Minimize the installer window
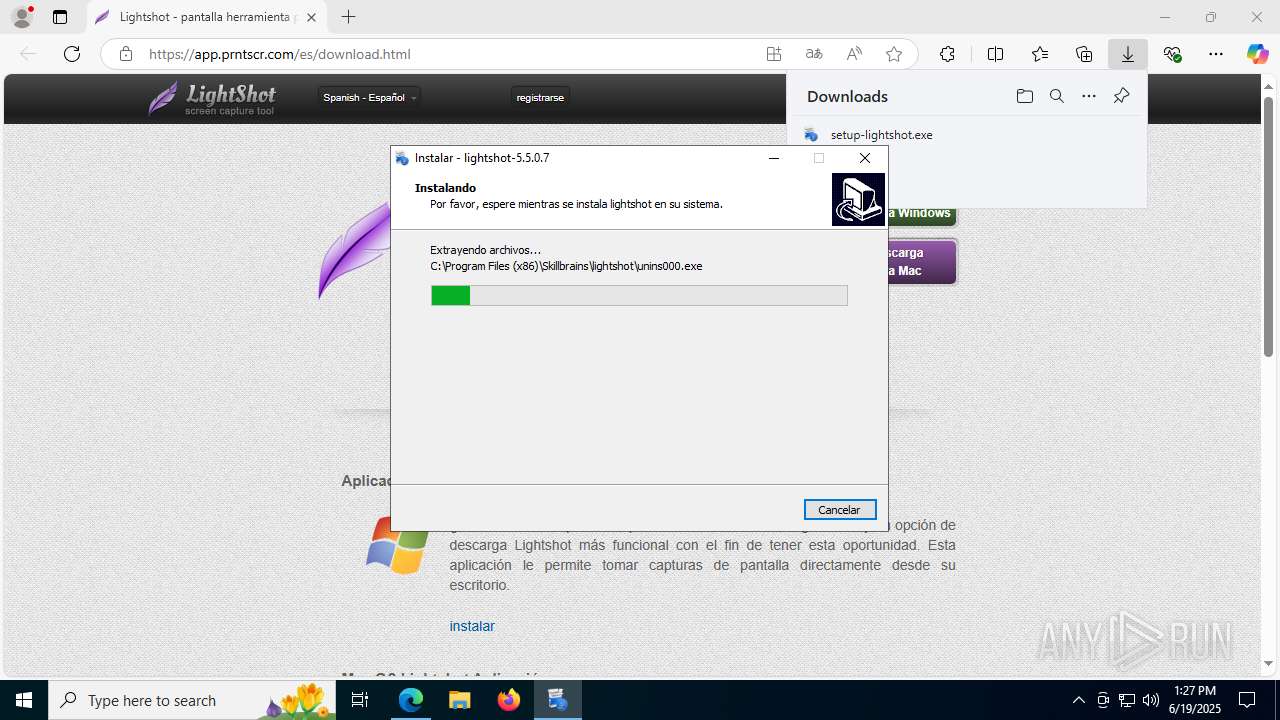This screenshot has height=720, width=1280. (x=774, y=158)
